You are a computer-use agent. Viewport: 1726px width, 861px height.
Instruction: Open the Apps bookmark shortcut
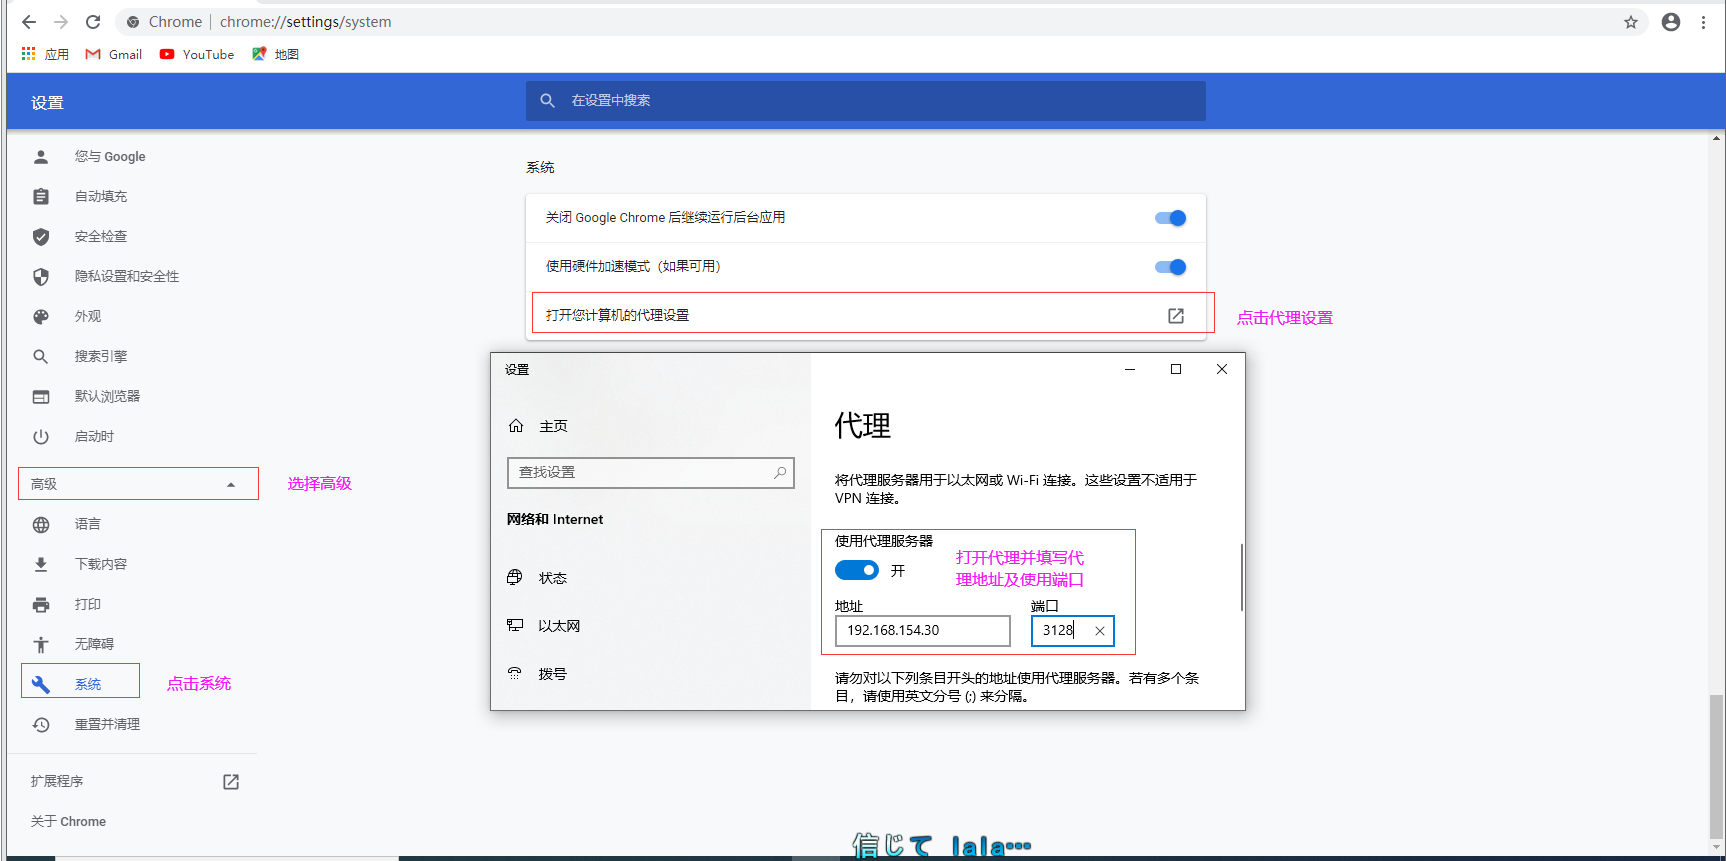tap(45, 54)
